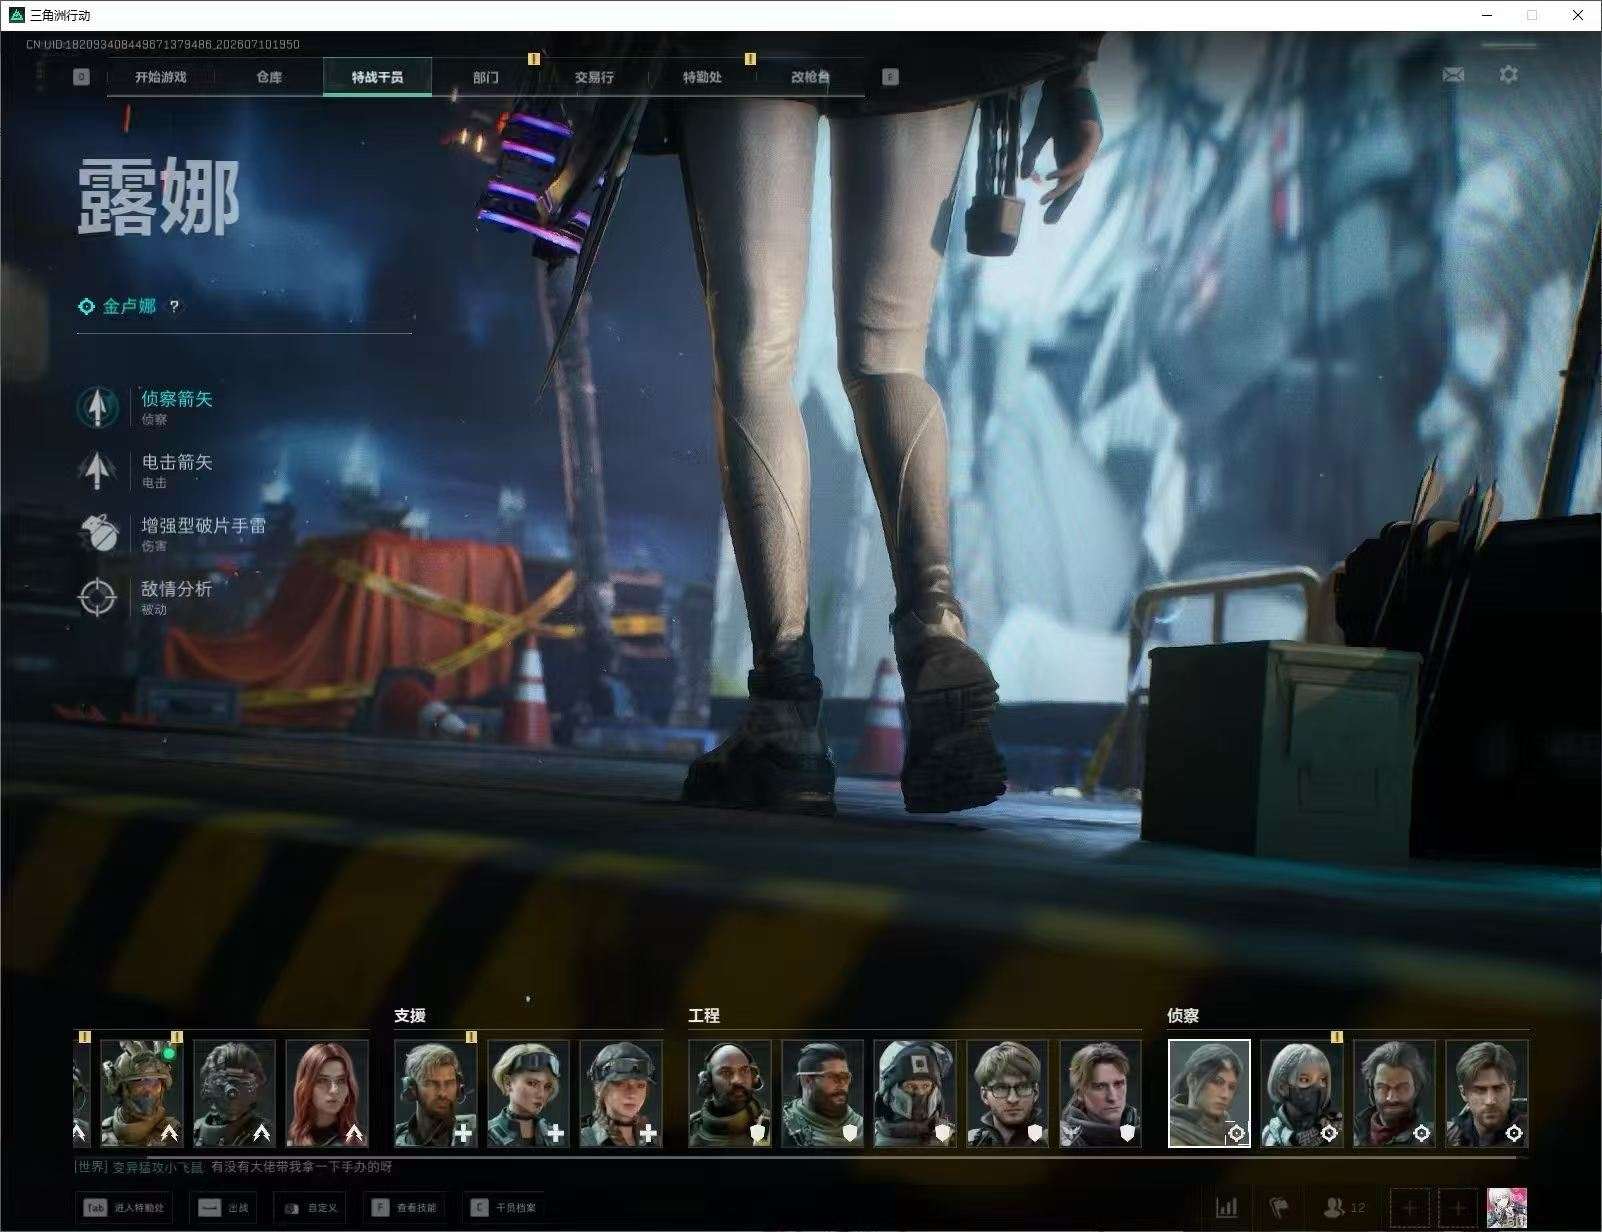Click the 查看技能 button
The image size is (1602, 1232).
(405, 1207)
